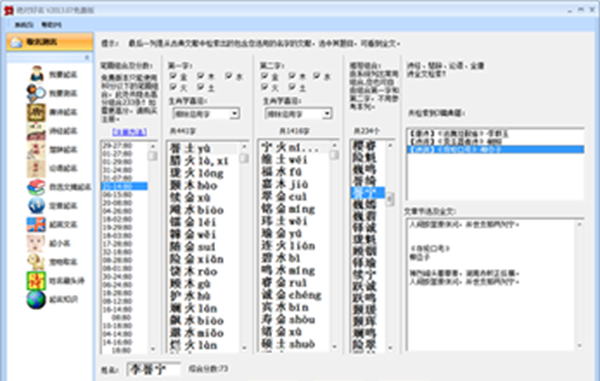Open the first character filter combo box
This screenshot has width=600, height=381.
206,114
